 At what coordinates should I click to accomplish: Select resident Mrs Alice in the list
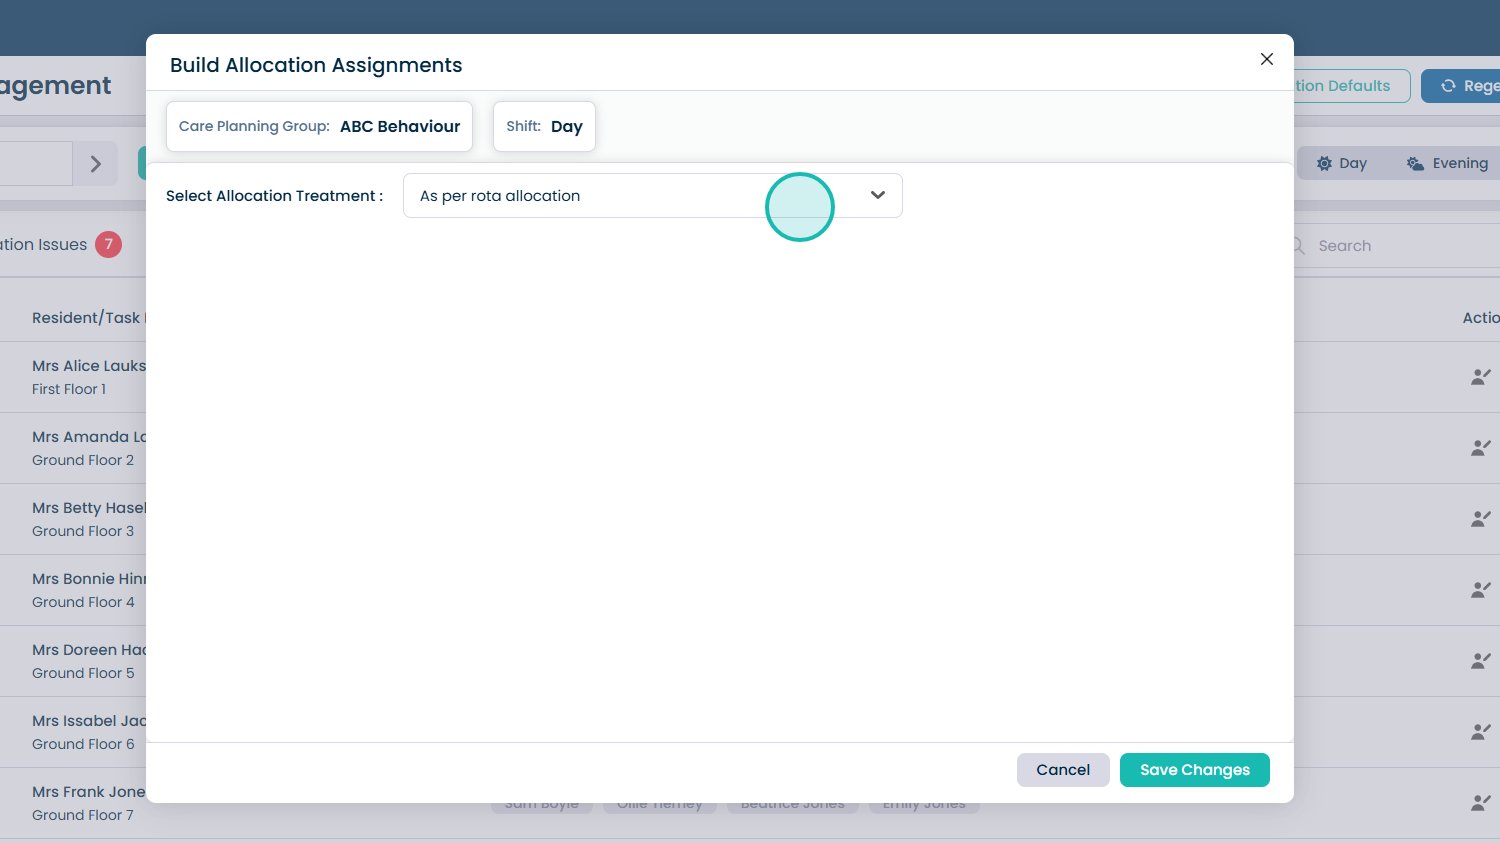pos(89,366)
